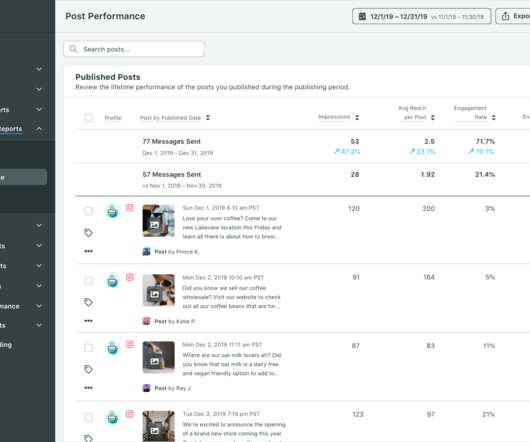Click the 71.7% engagement rate value
The height and width of the screenshot is (442, 530).
[485, 141]
